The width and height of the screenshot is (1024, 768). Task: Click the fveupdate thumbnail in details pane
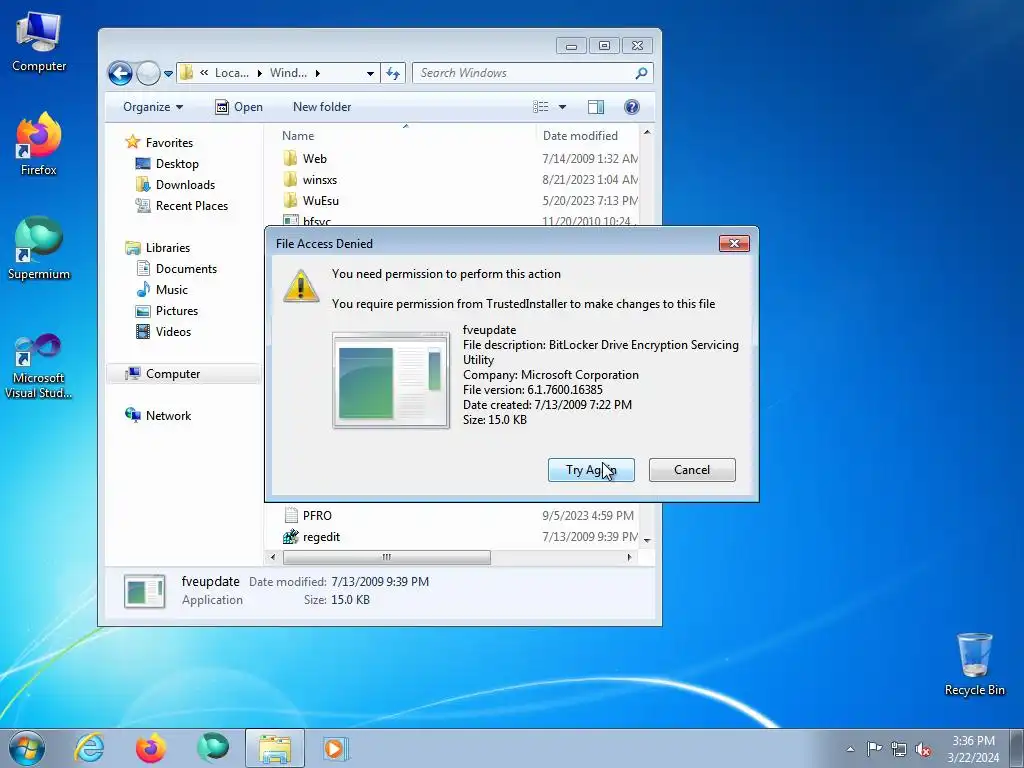tap(144, 591)
